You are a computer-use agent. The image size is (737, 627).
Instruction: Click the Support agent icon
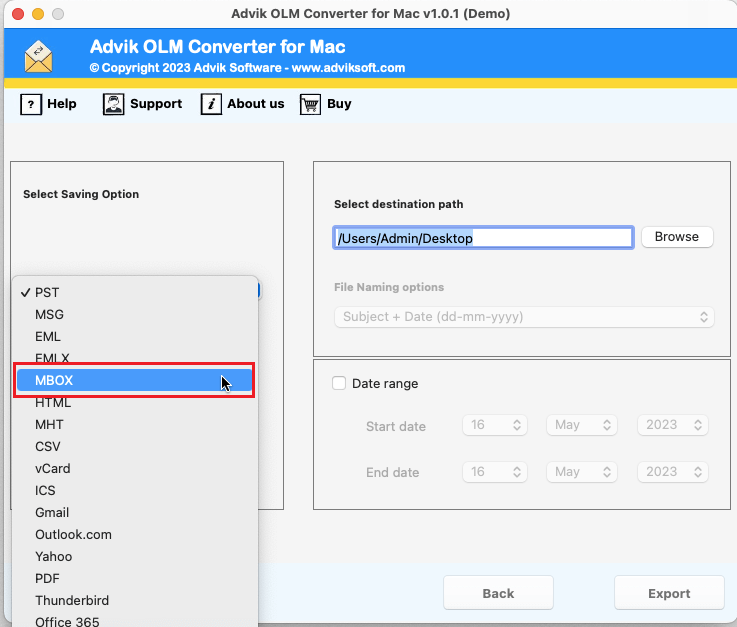(113, 104)
